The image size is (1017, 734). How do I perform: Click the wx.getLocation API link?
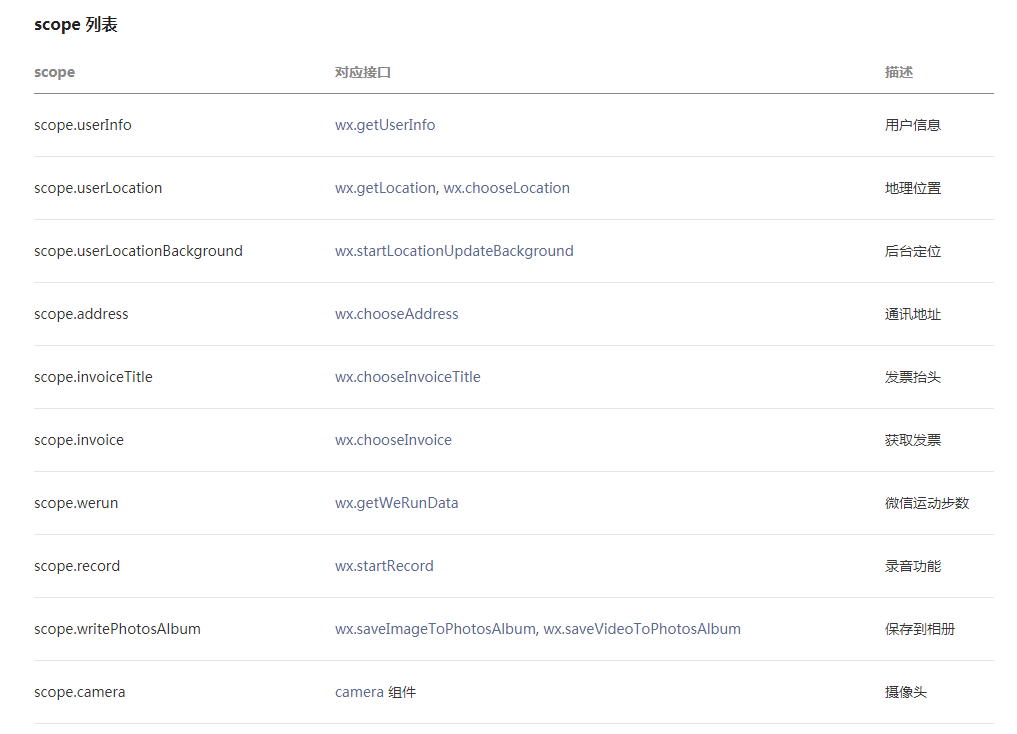385,188
